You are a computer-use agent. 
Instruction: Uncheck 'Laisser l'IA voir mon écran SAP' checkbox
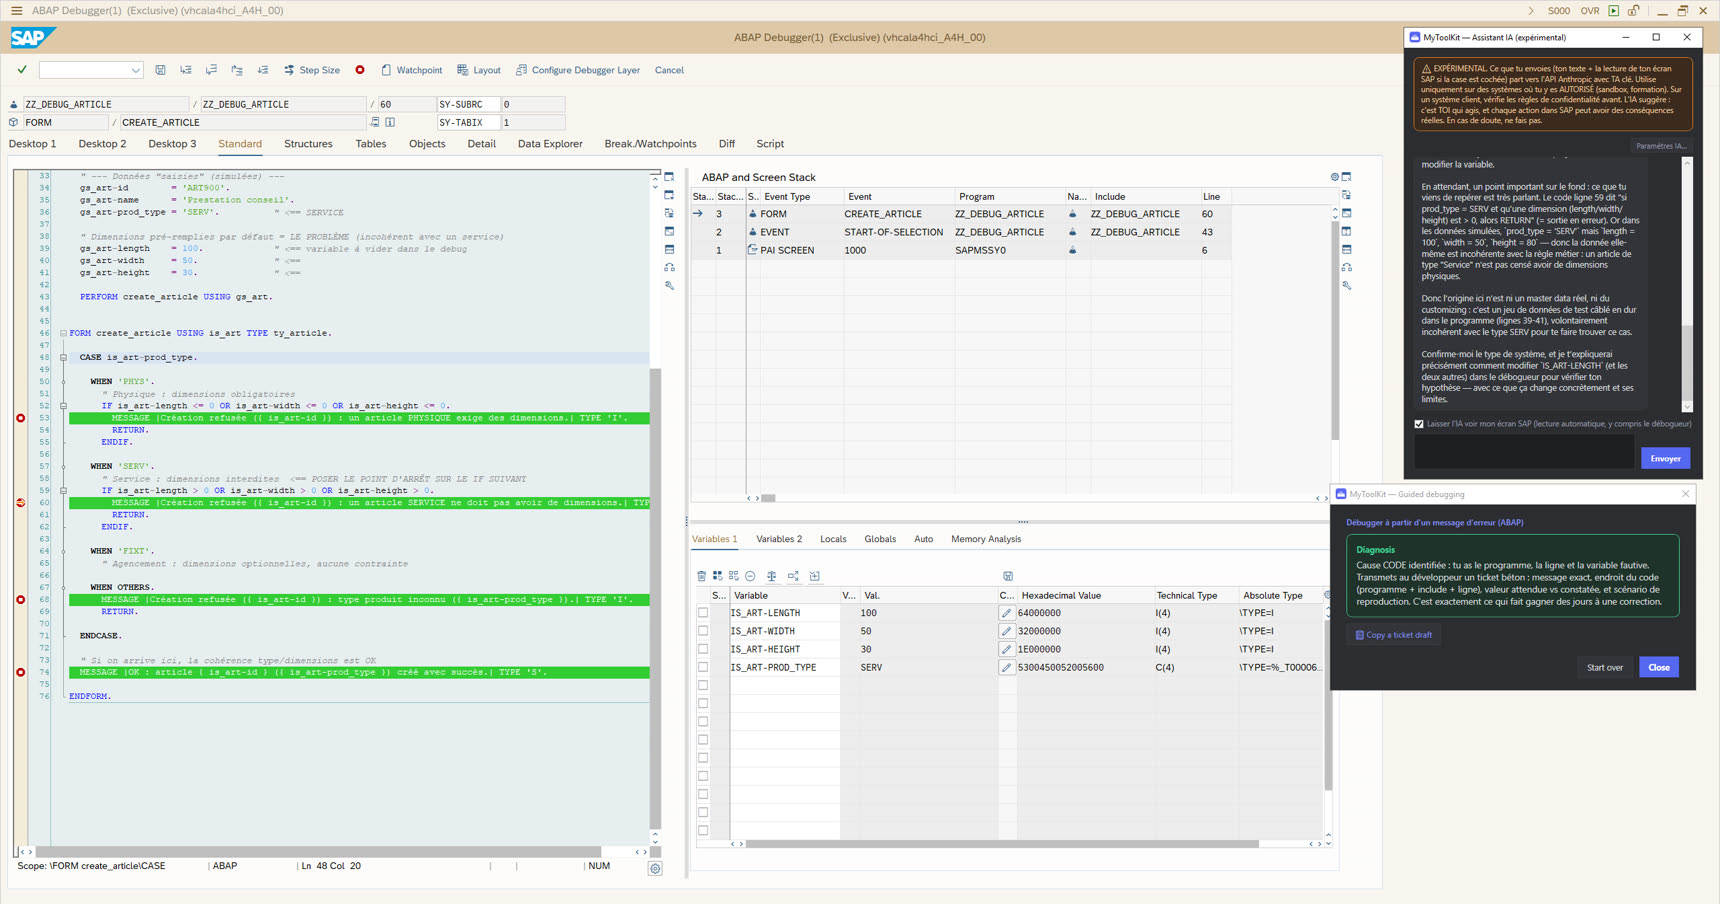click(x=1419, y=424)
